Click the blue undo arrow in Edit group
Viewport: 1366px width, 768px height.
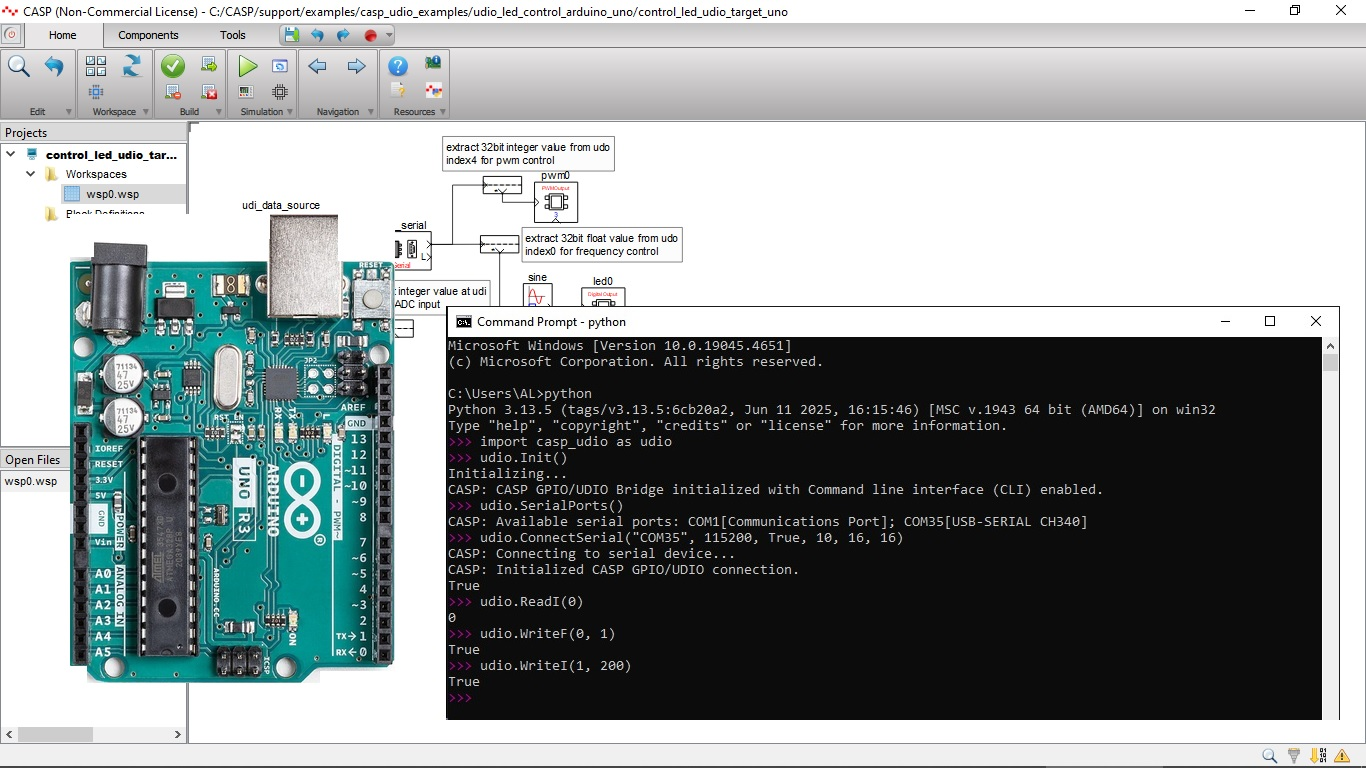(x=54, y=66)
